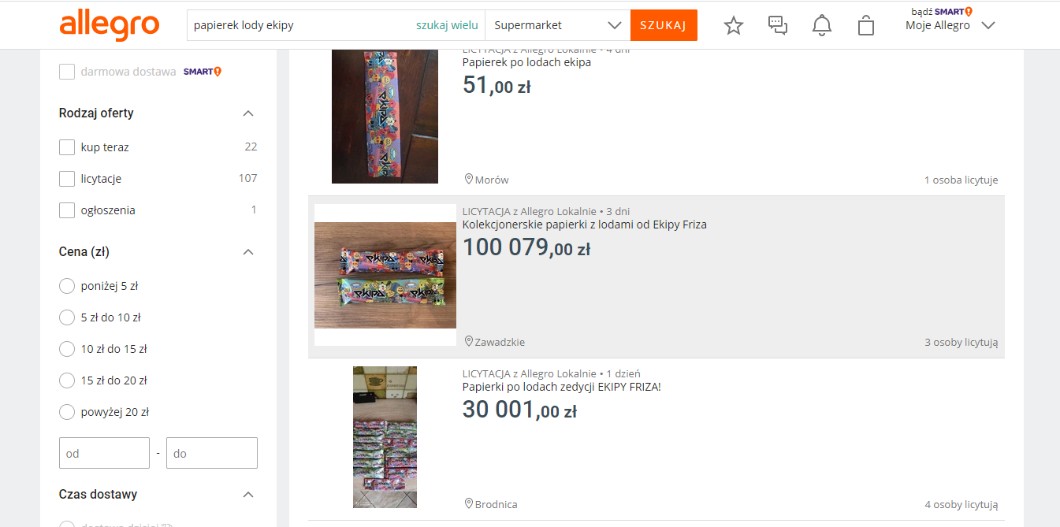The height and width of the screenshot is (527, 1060).
Task: Select 'poniżej 5 zł' price option
Action: click(x=67, y=286)
